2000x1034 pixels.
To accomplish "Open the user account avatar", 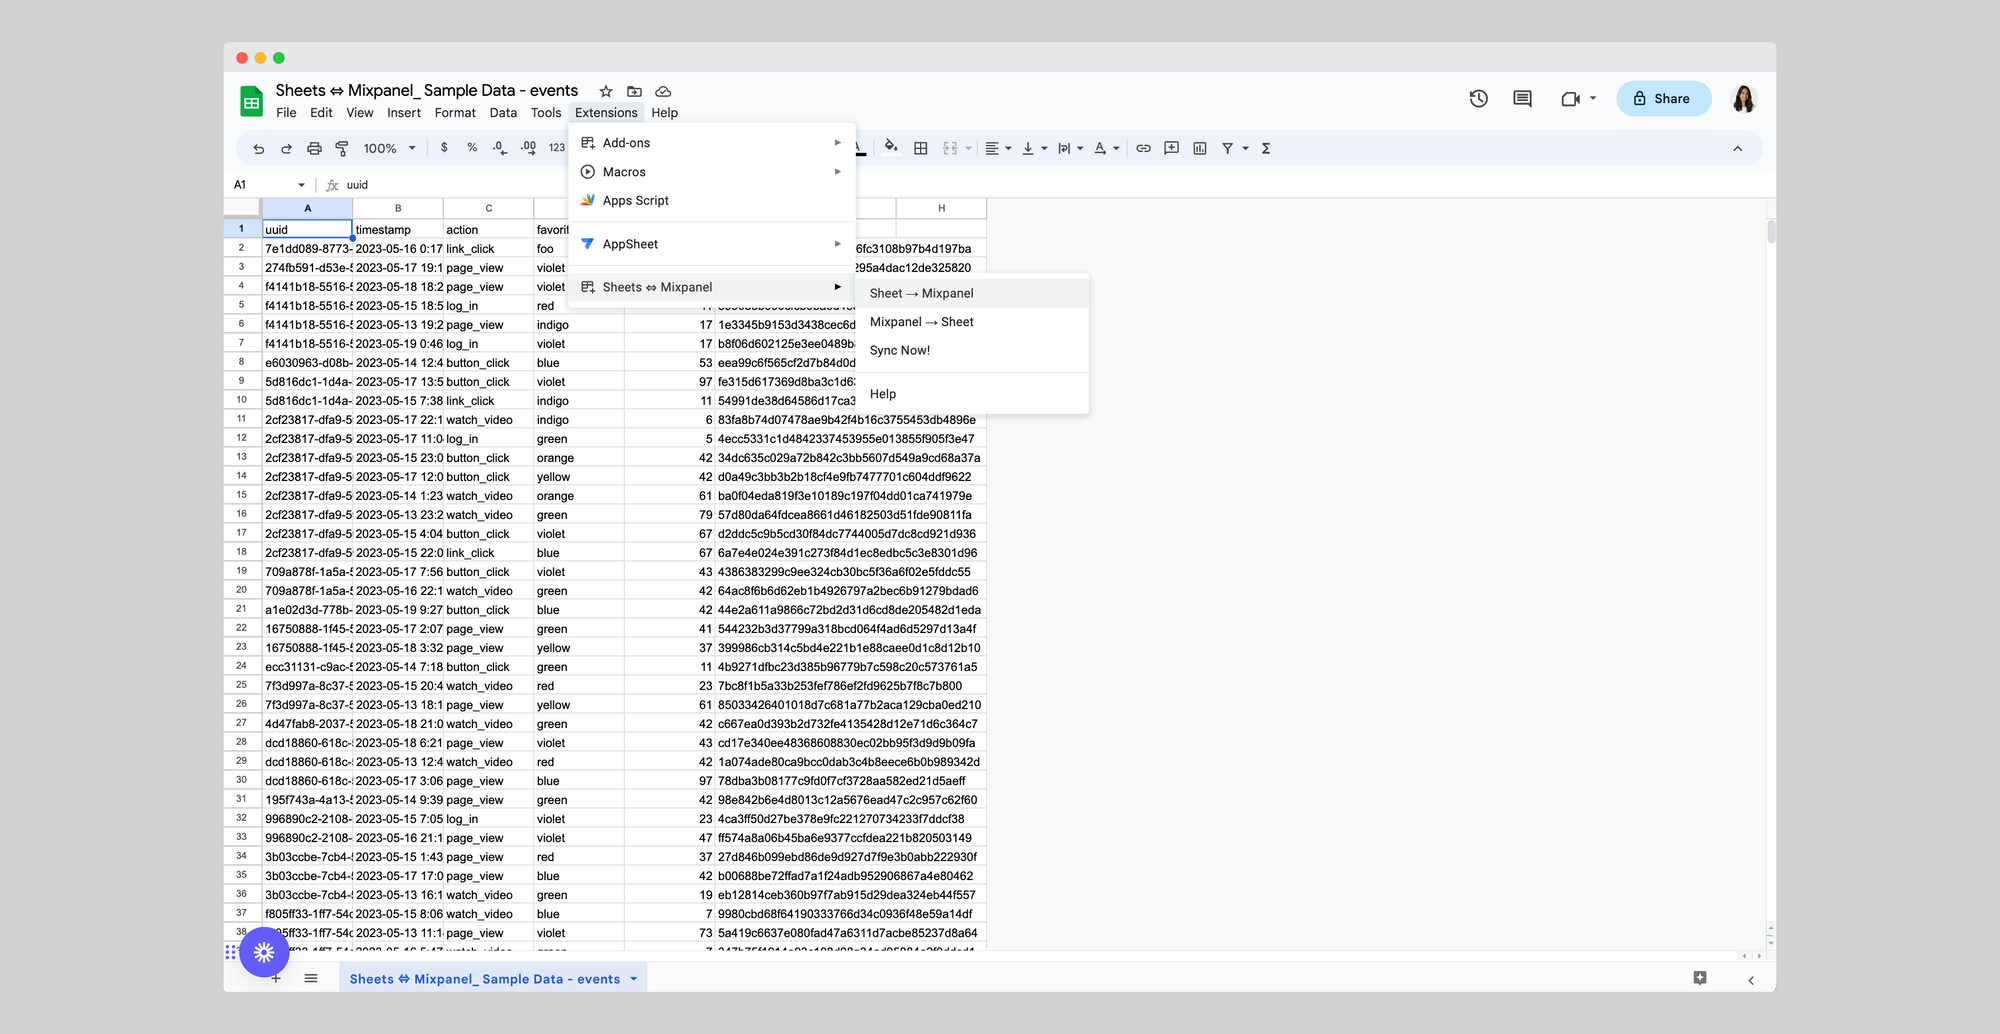I will pyautogui.click(x=1744, y=98).
